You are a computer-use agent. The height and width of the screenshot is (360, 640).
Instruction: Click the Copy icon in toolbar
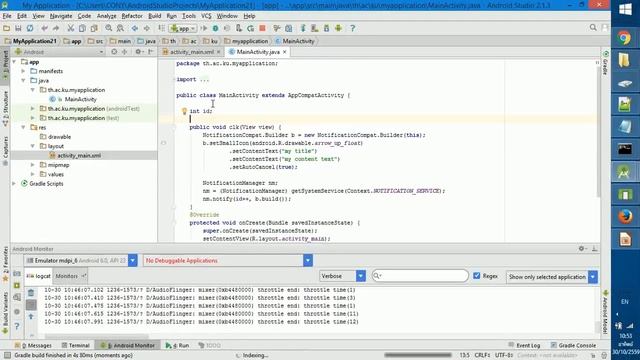tap(82, 28)
